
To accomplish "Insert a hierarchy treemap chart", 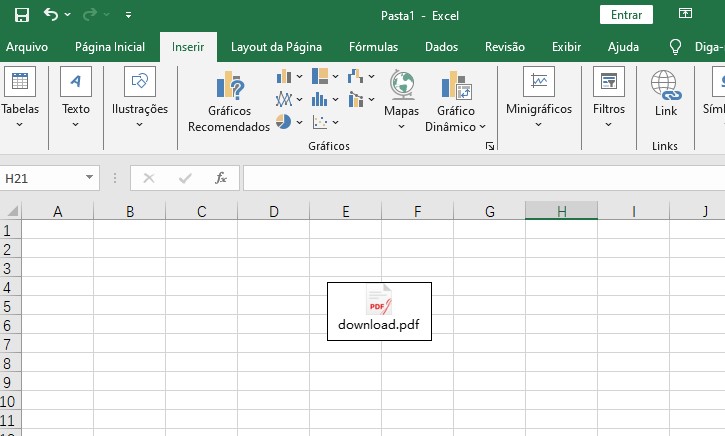I will 320,76.
